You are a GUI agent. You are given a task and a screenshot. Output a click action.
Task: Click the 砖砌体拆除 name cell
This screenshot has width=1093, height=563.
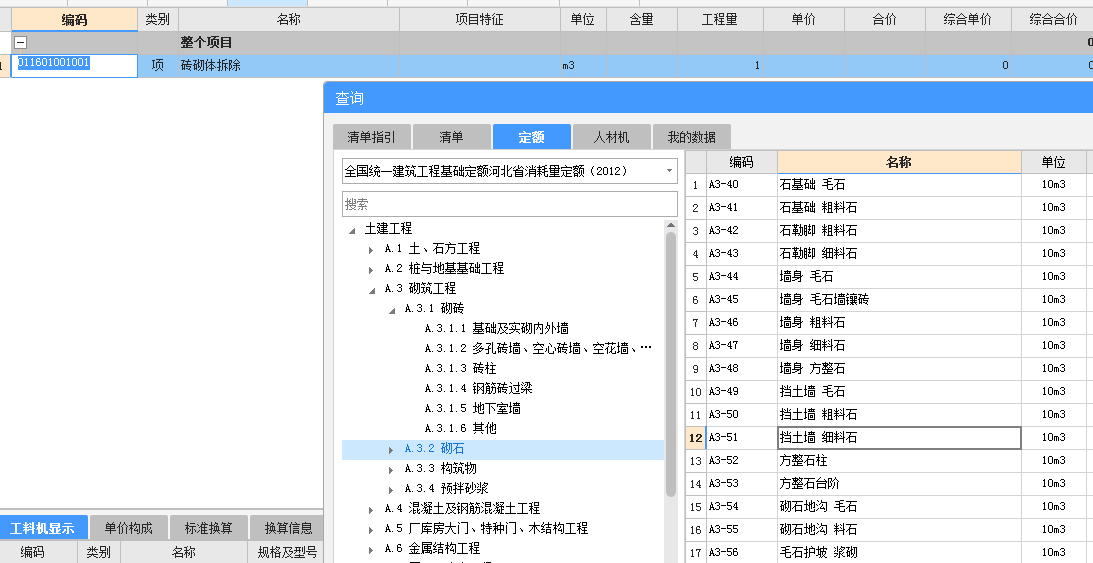point(289,65)
